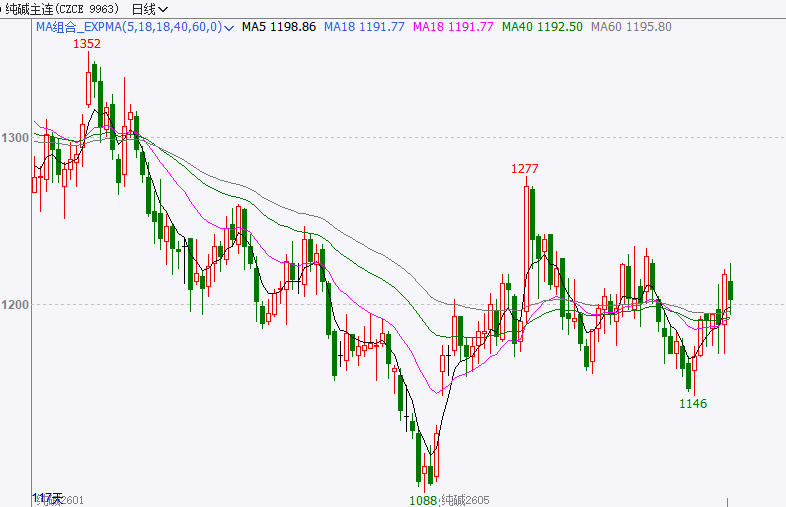Click the red candlestick under the 1352 label
786x507 pixels.
(88, 87)
